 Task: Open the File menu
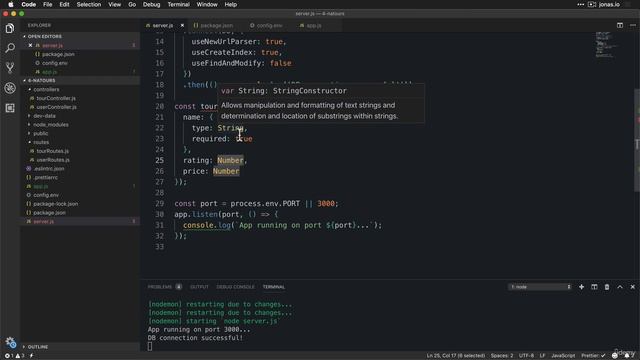[48, 4]
